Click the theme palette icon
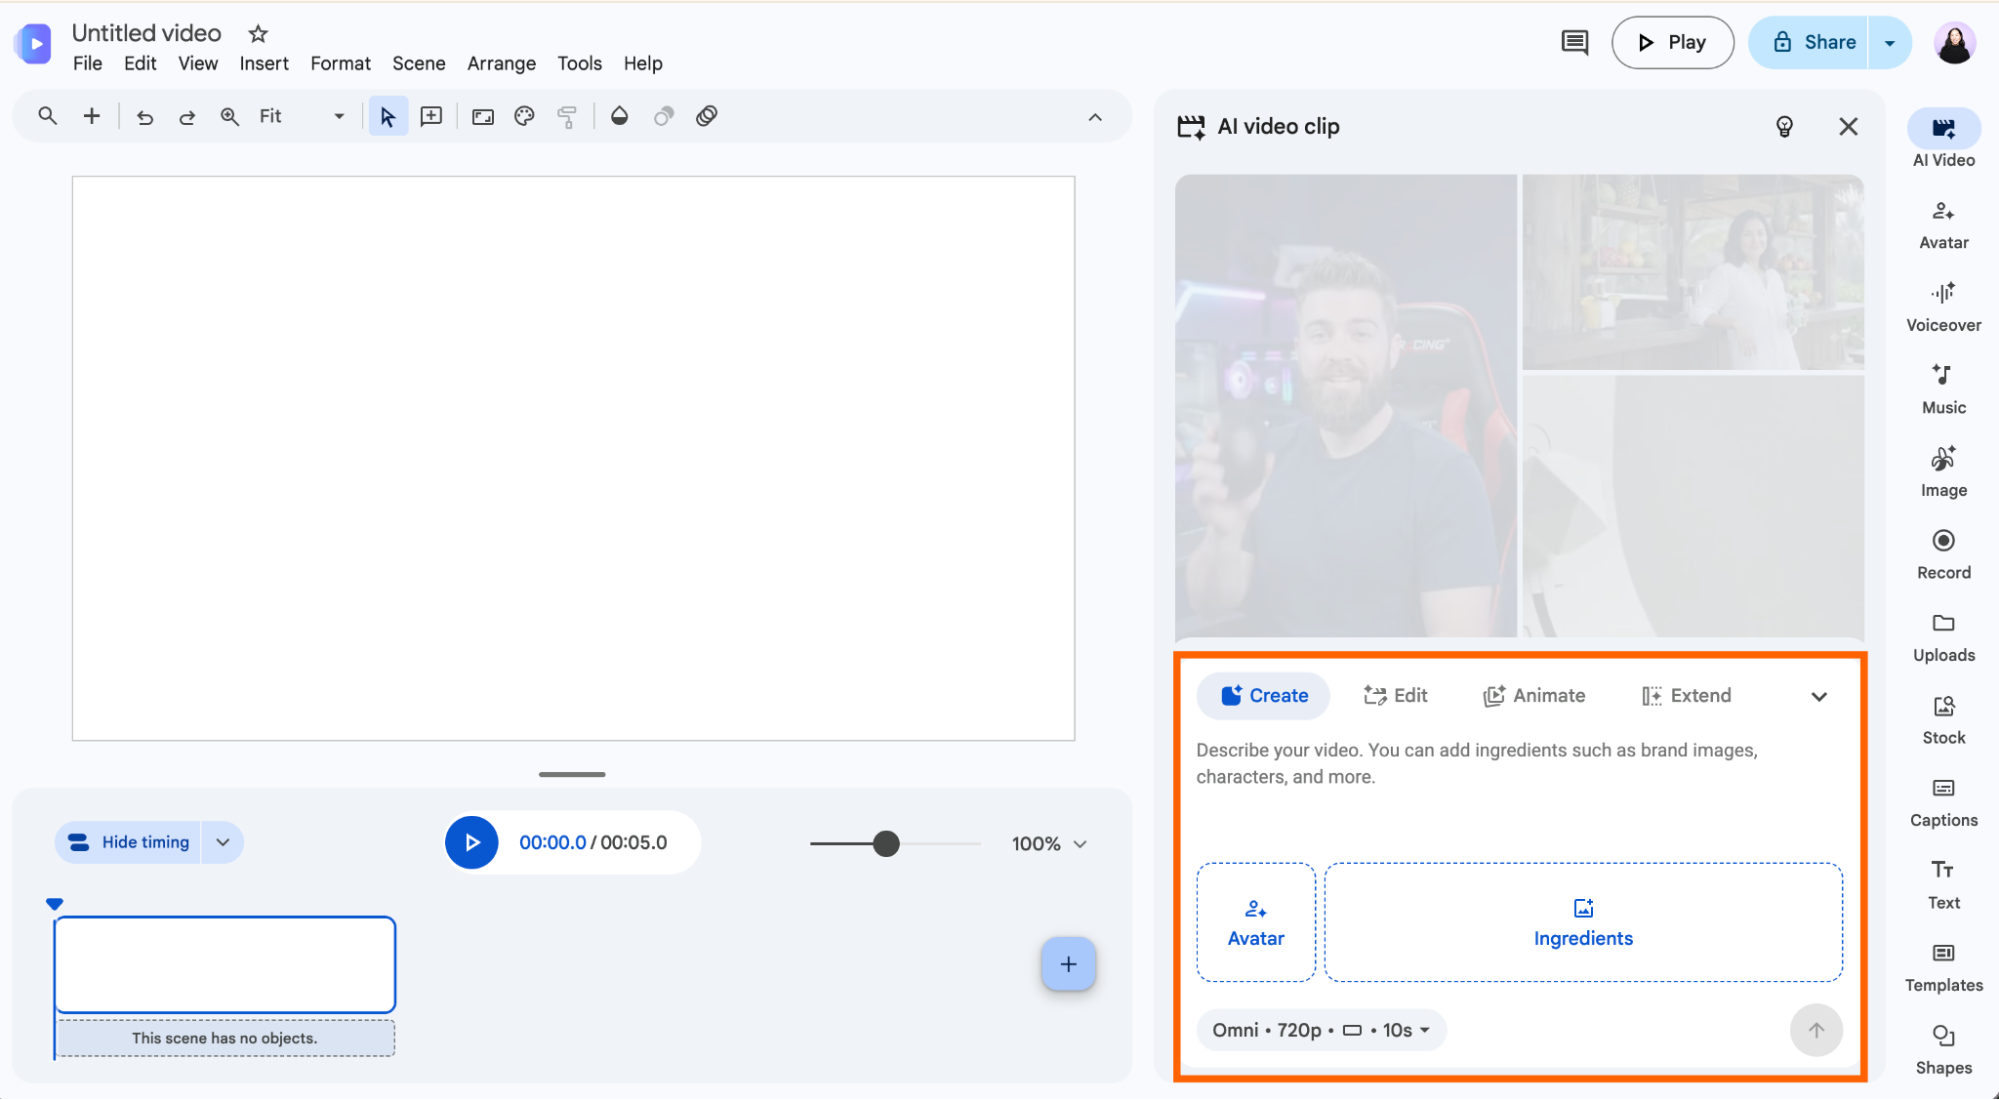This screenshot has height=1100, width=1999. [x=524, y=116]
